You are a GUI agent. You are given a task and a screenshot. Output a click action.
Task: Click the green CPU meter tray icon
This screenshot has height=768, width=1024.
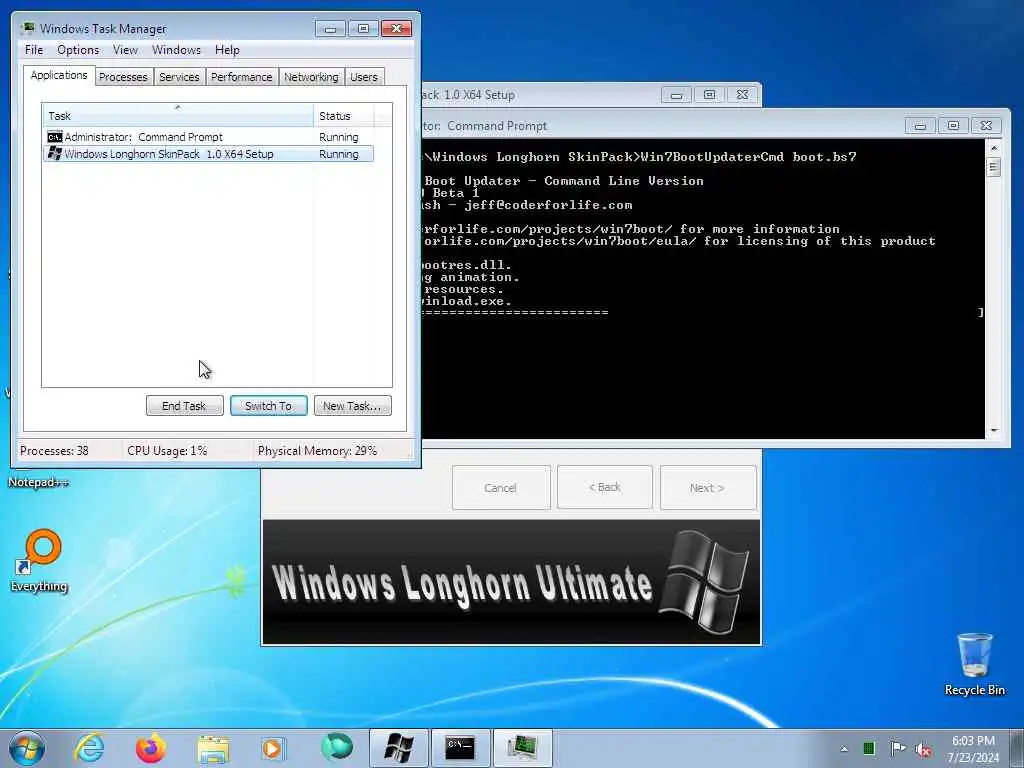tap(869, 749)
